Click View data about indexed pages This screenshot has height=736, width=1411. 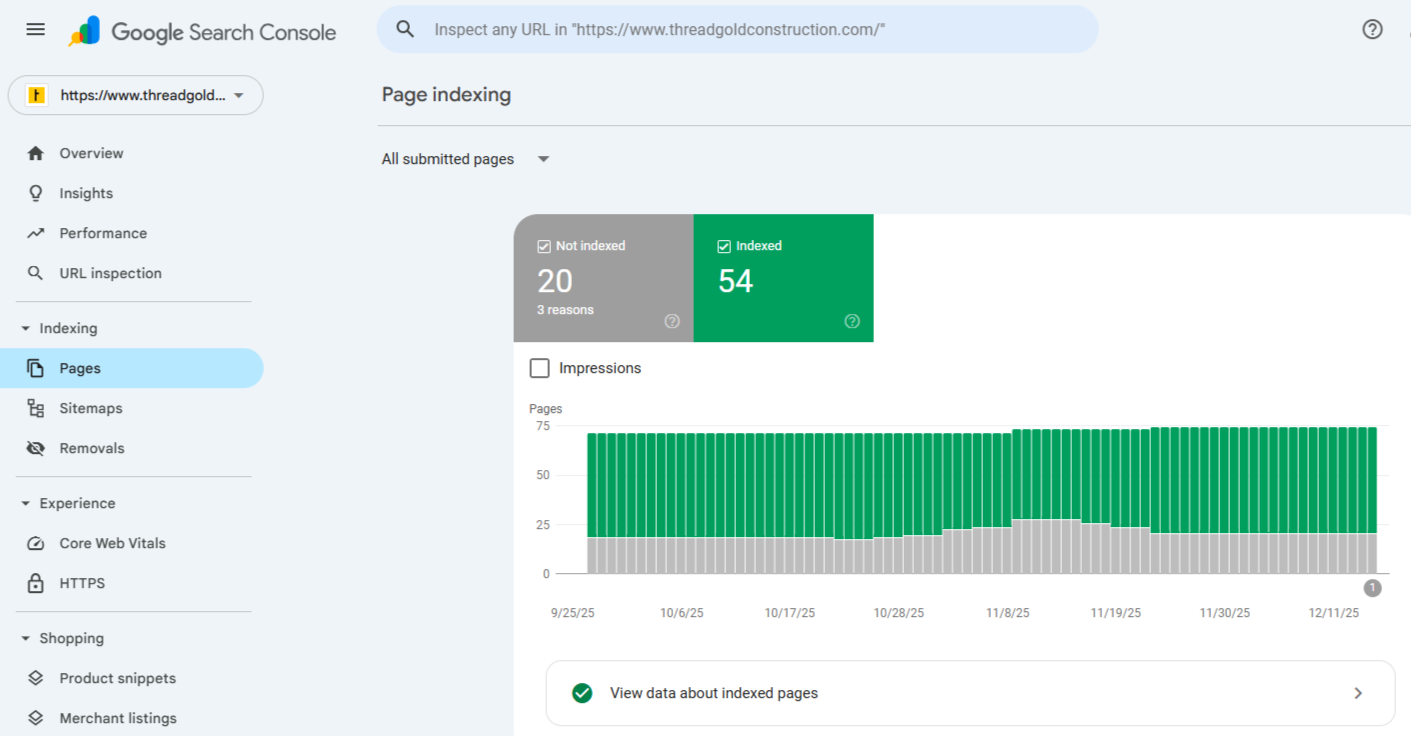(x=714, y=692)
